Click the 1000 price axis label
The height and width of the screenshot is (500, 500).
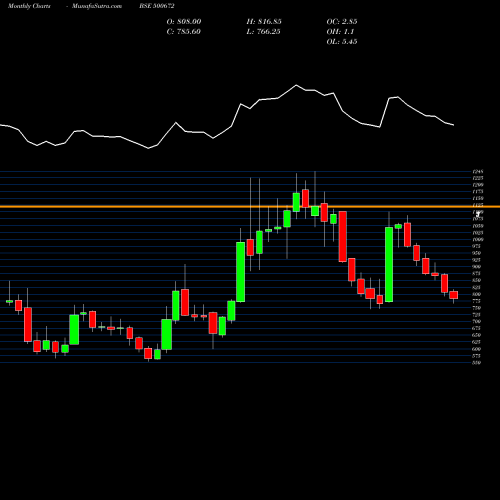coord(478,240)
